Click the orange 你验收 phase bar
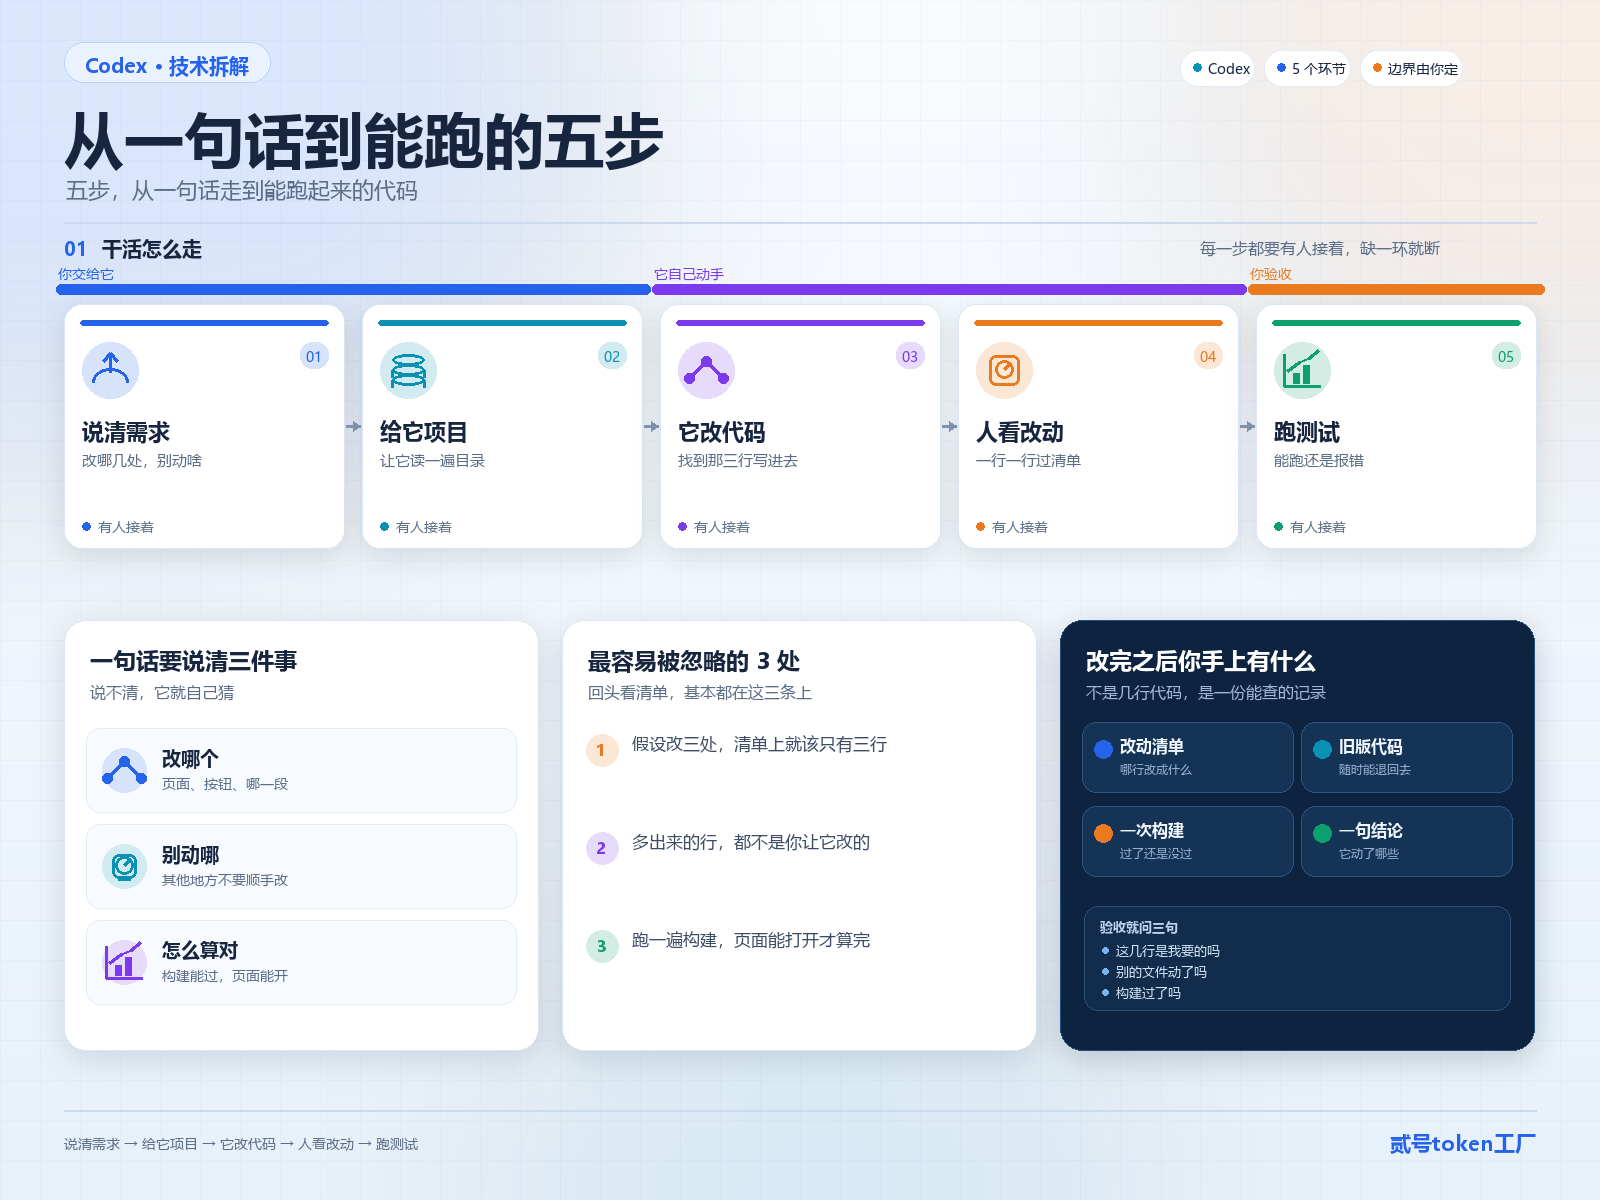 point(1396,290)
